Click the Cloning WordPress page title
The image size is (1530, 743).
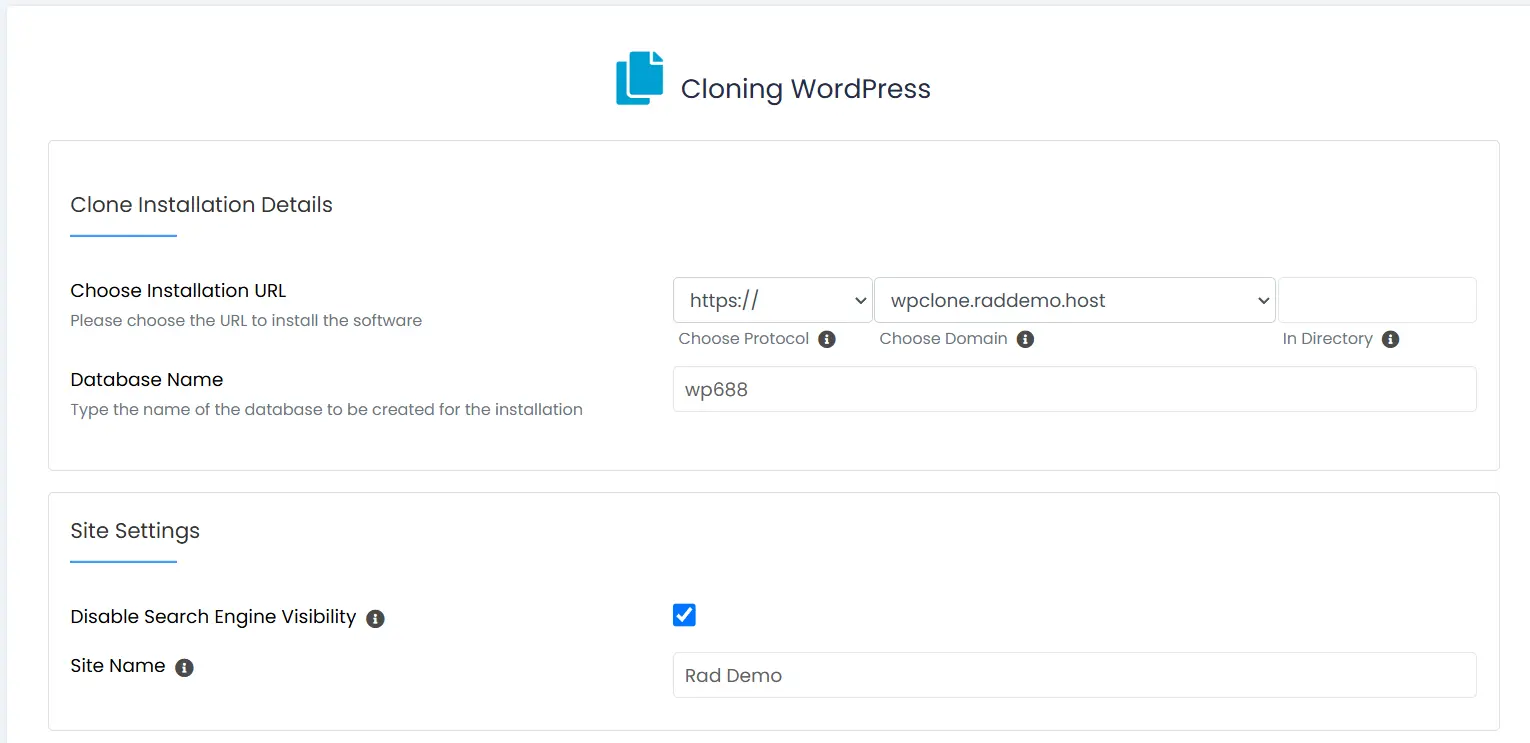pos(805,88)
